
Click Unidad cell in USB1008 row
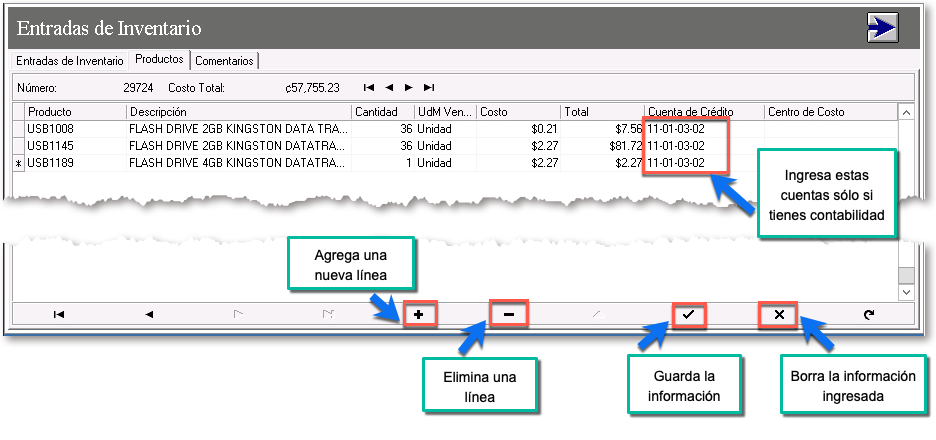tap(445, 128)
